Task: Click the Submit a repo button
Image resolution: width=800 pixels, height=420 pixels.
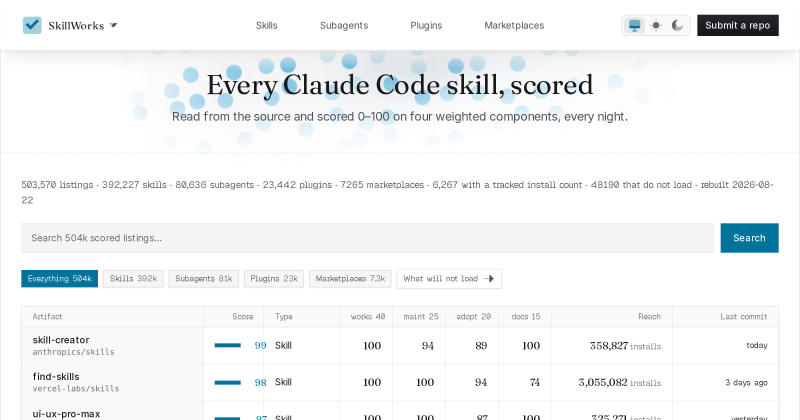Action: 738,26
